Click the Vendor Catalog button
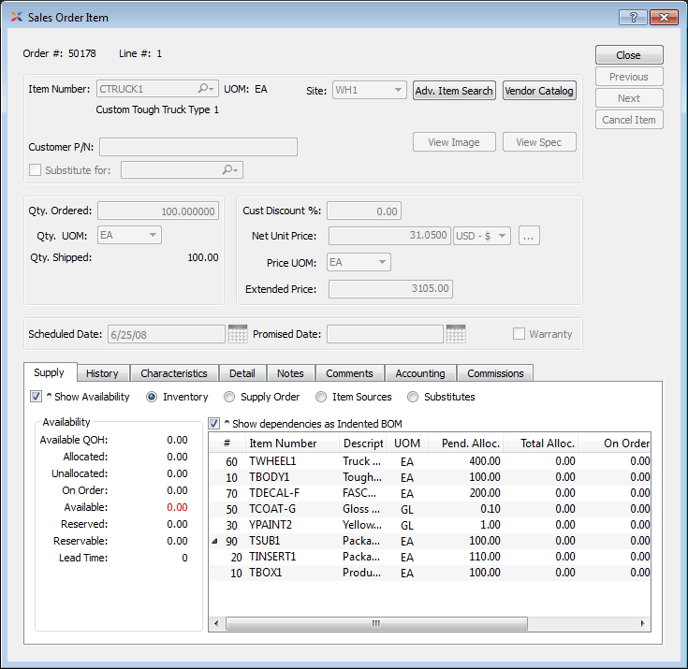688x669 pixels. (539, 90)
